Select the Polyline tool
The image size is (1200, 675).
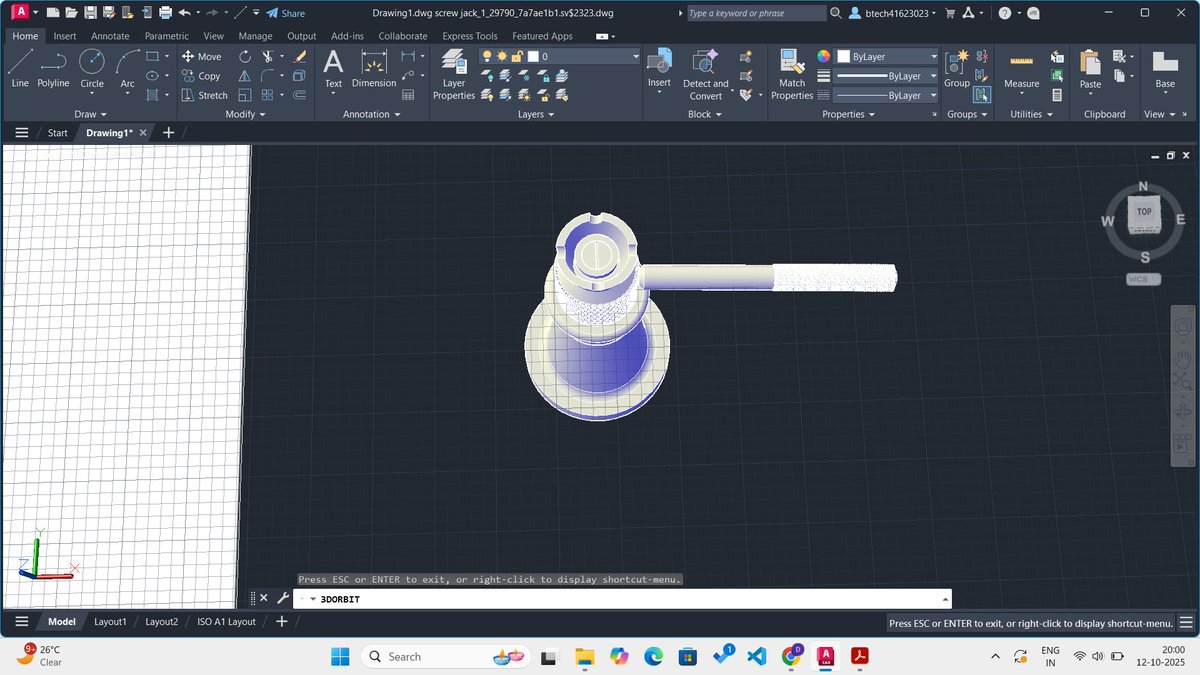click(54, 68)
